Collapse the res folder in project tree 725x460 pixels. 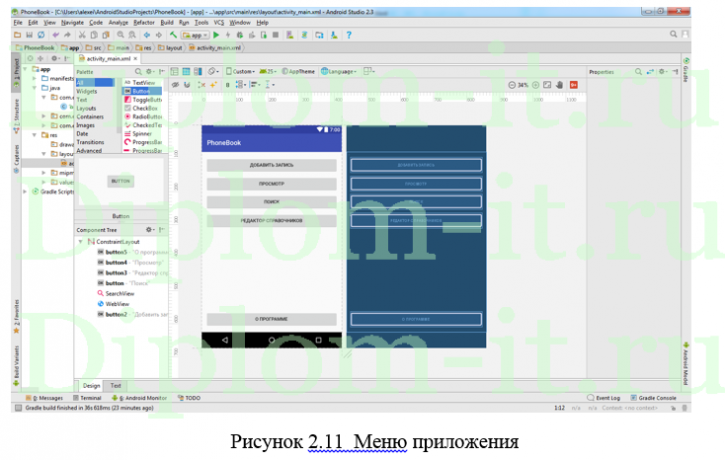coord(34,135)
